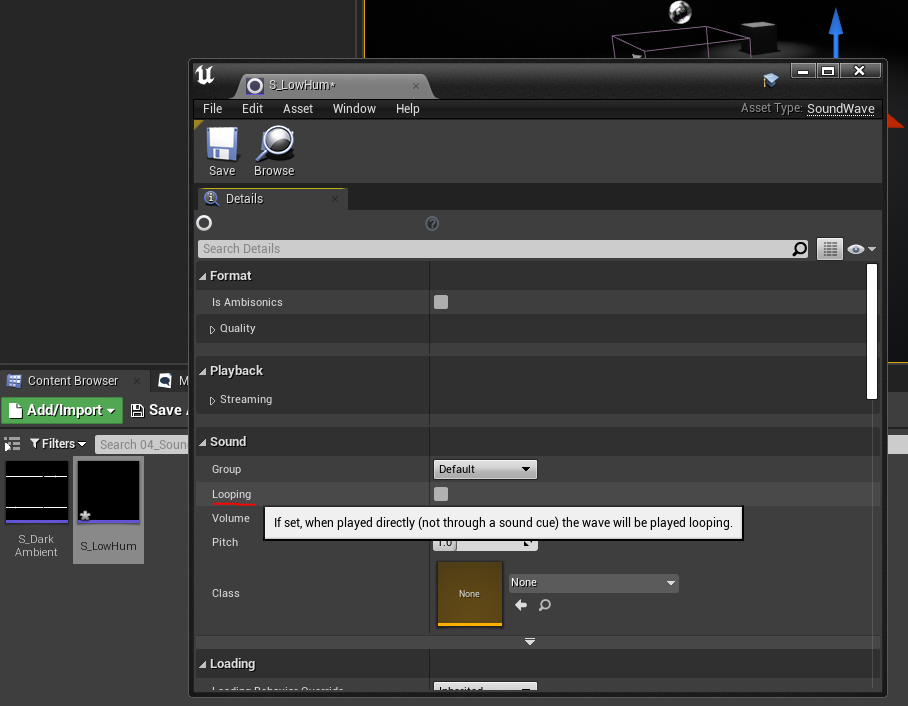908x706 pixels.
Task: Expand the Streaming property group
Action: coord(213,400)
